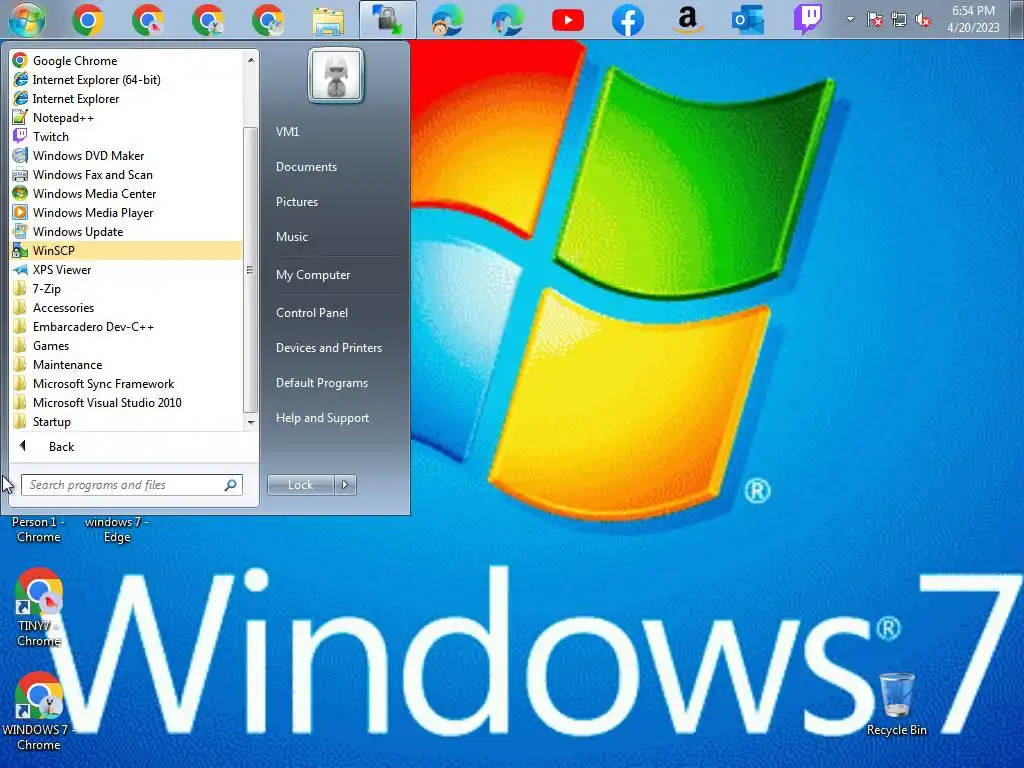Viewport: 1024px width, 768px height.
Task: Expand the 7-Zip folder
Action: tap(127, 289)
